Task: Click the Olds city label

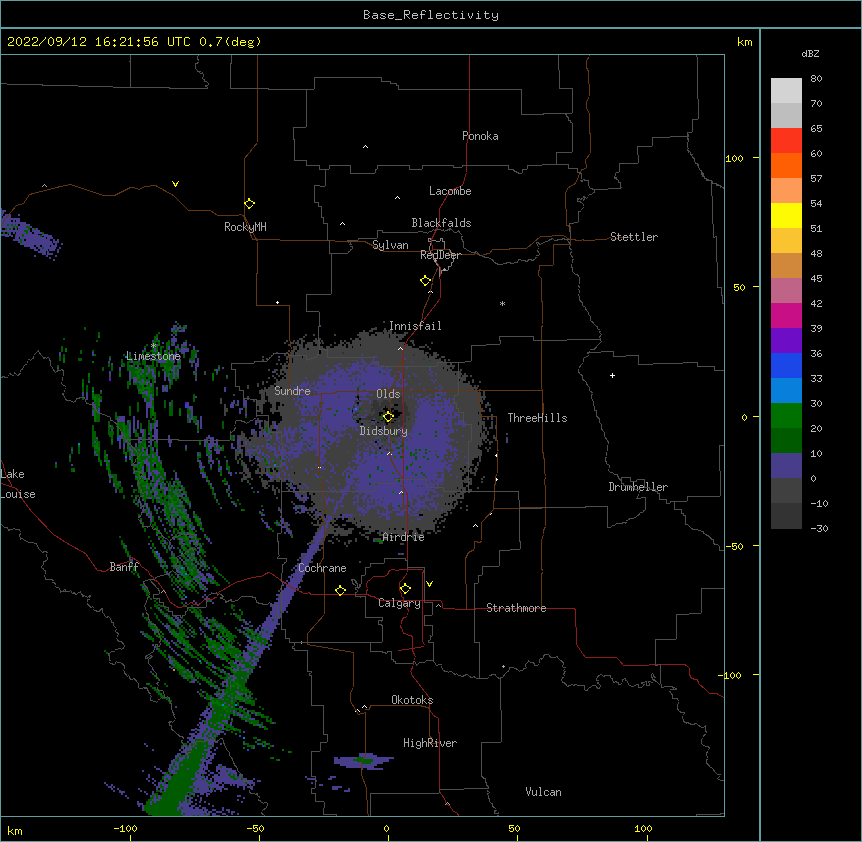Action: (x=388, y=394)
